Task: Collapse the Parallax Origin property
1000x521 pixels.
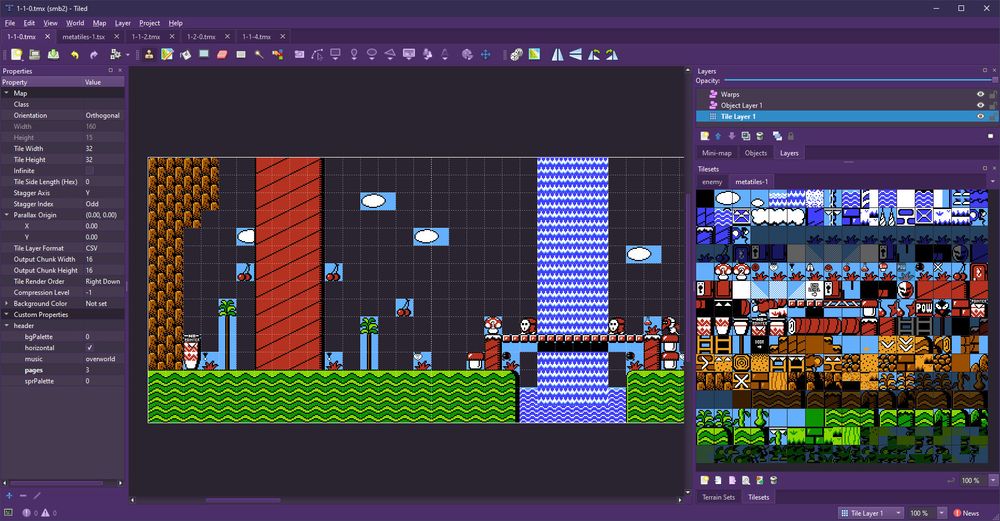Action: (6, 215)
